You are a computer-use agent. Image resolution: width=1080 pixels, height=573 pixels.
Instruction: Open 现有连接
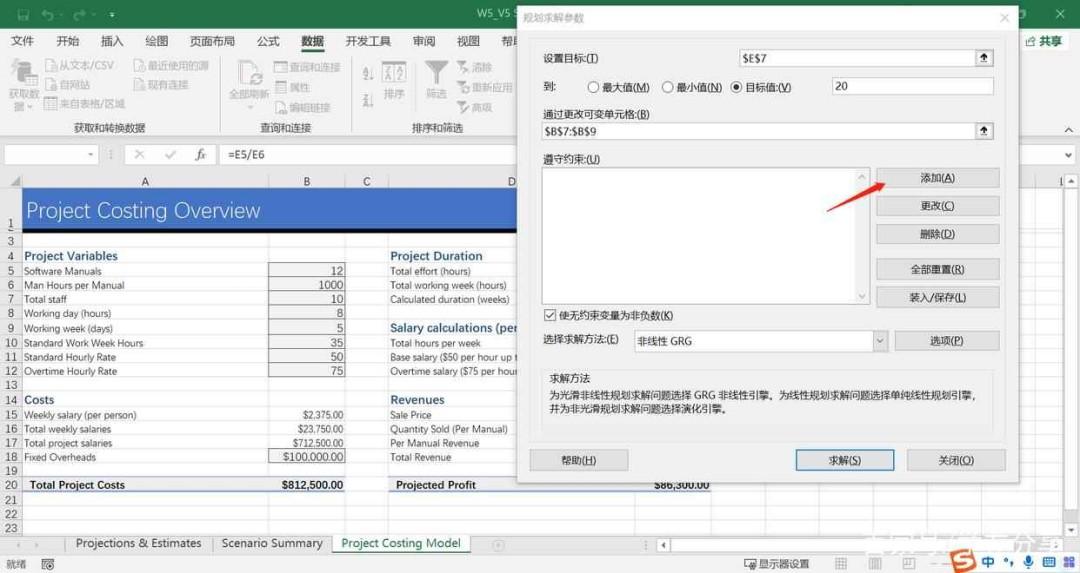160,85
